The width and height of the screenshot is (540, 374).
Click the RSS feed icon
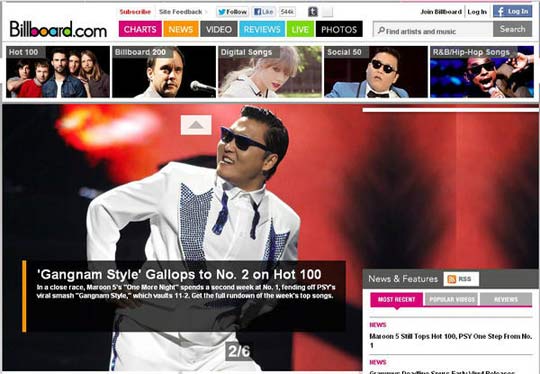point(461,279)
